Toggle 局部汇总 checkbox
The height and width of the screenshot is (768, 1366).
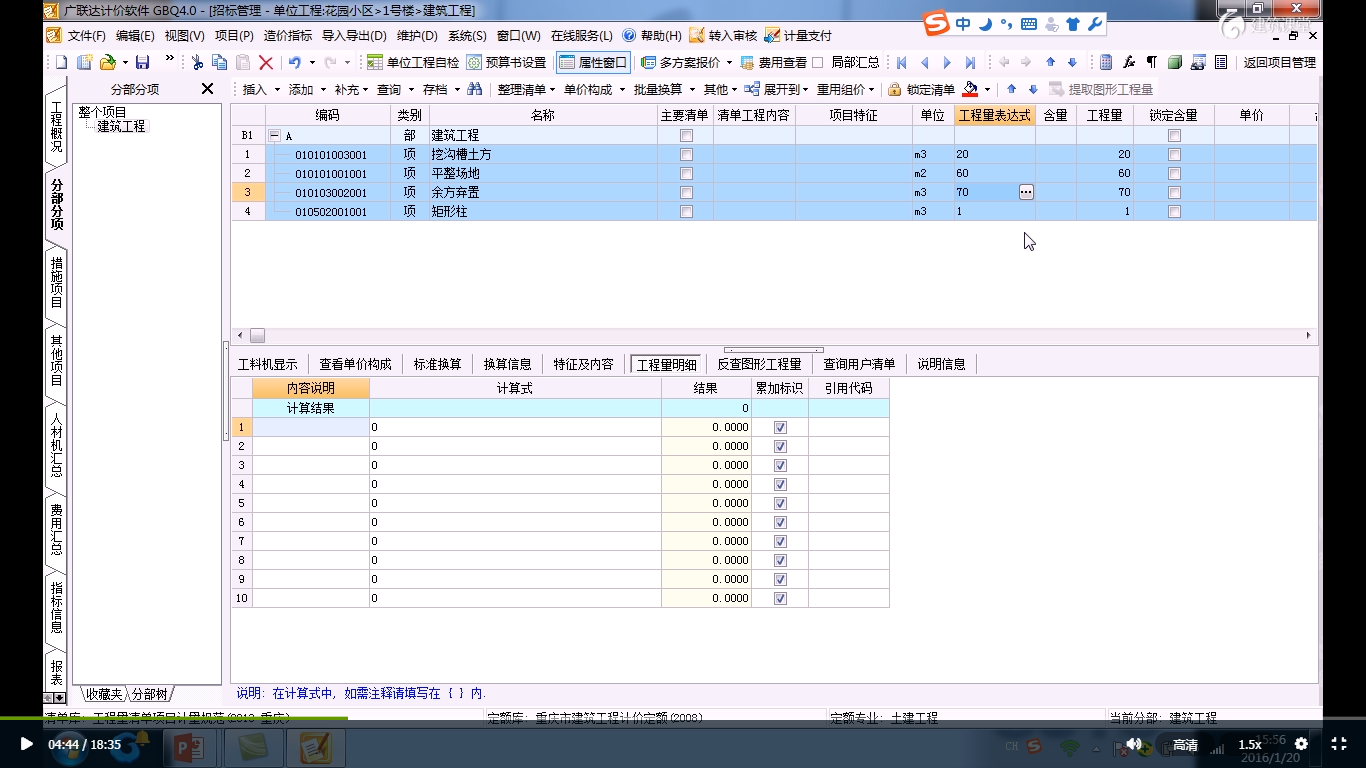pyautogui.click(x=817, y=62)
